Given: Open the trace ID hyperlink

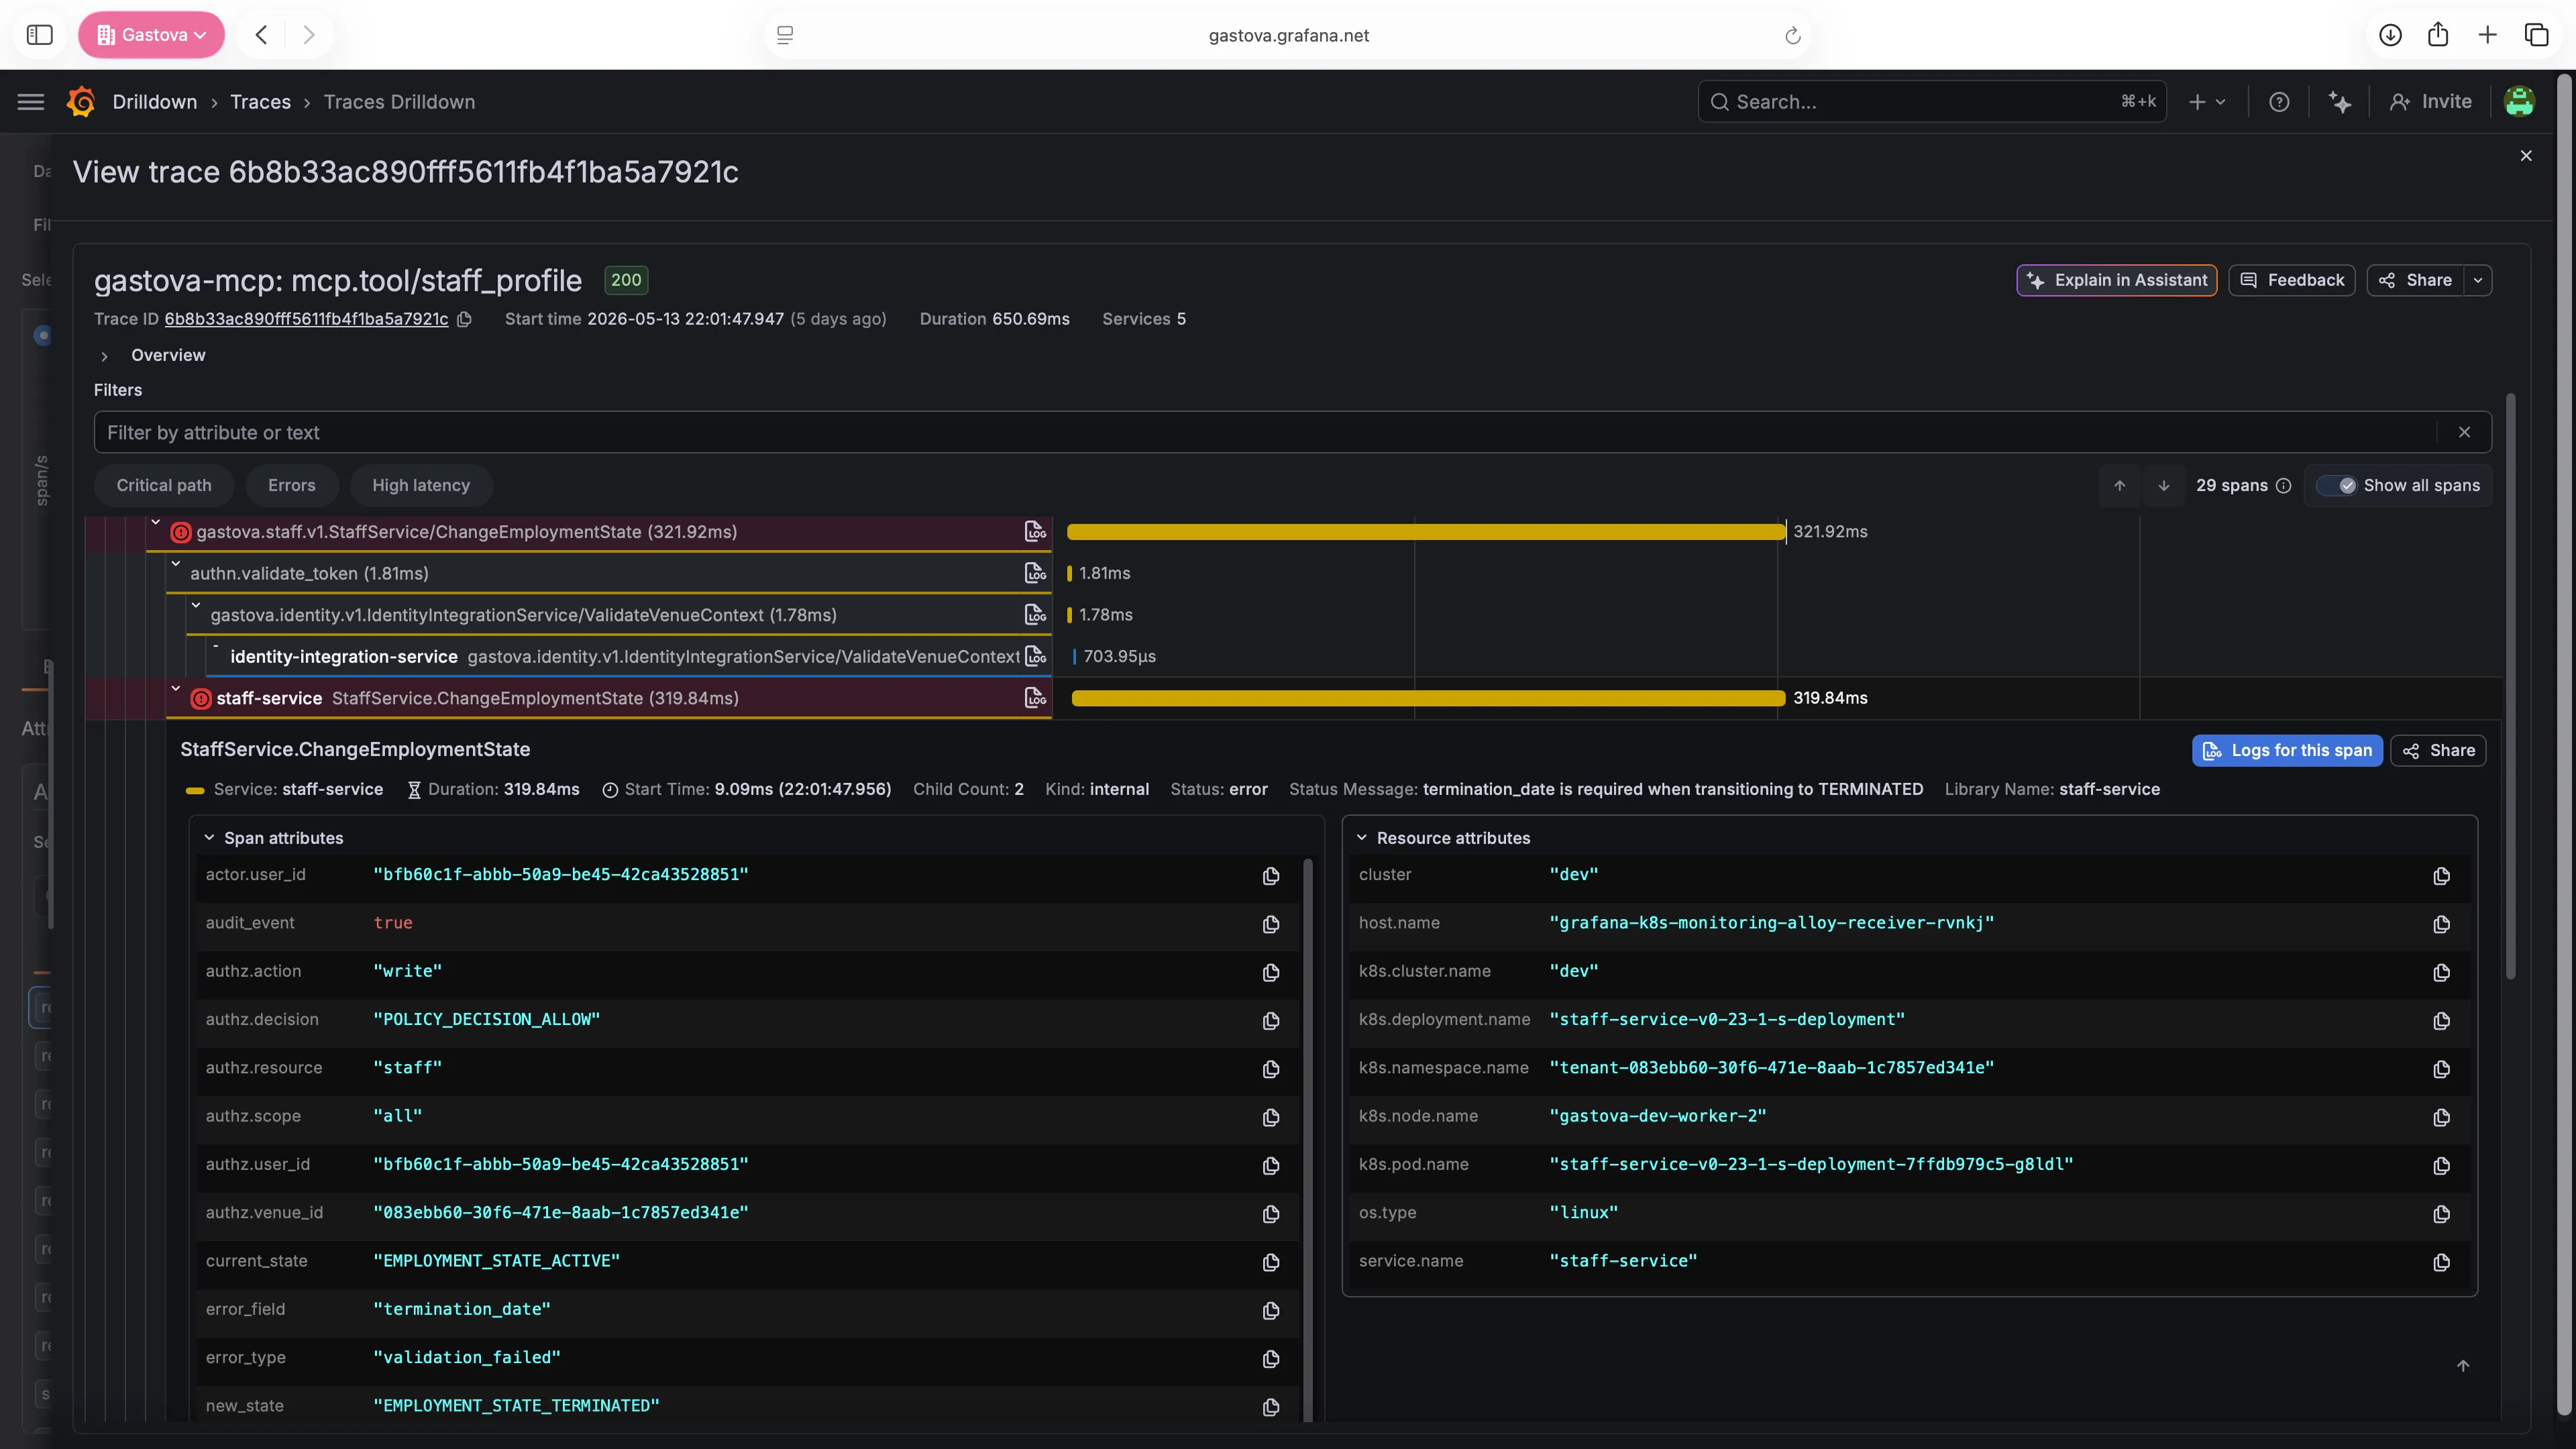Looking at the screenshot, I should pos(306,319).
